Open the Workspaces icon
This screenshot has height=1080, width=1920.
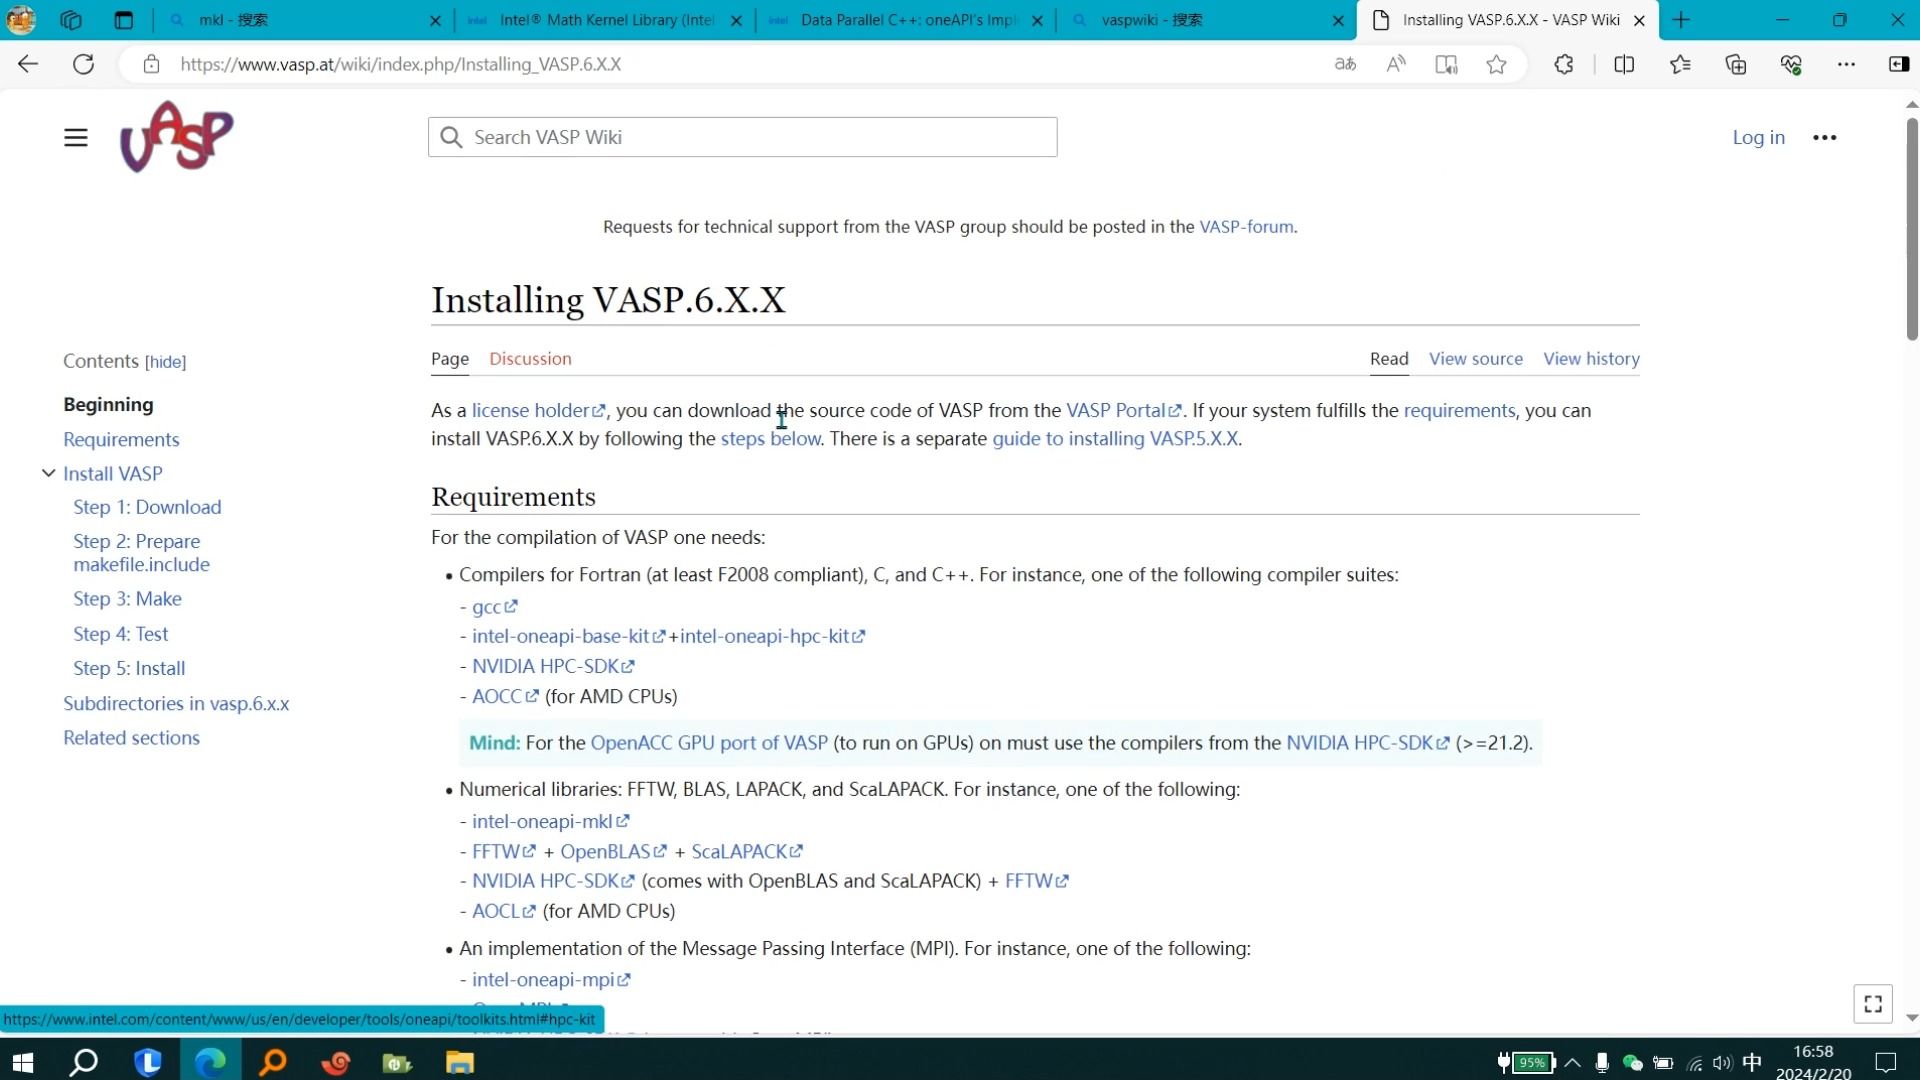click(x=70, y=20)
